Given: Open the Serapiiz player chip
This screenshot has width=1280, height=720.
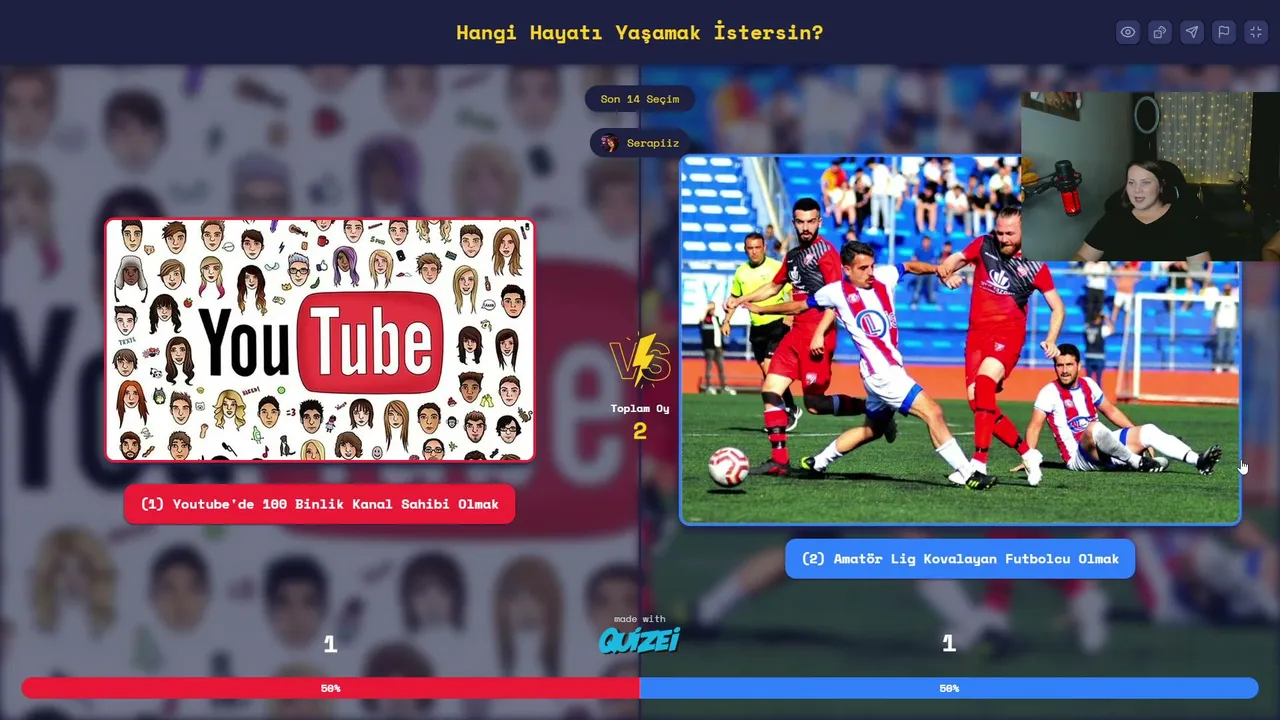Looking at the screenshot, I should [x=641, y=143].
